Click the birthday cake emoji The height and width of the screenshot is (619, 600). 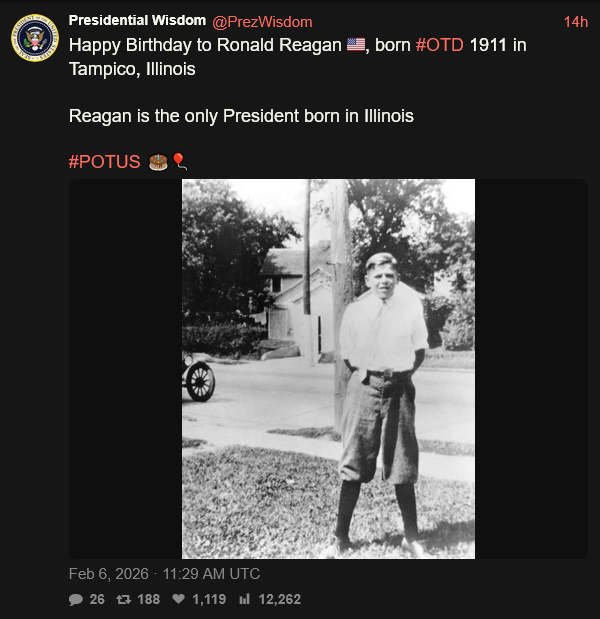(158, 162)
